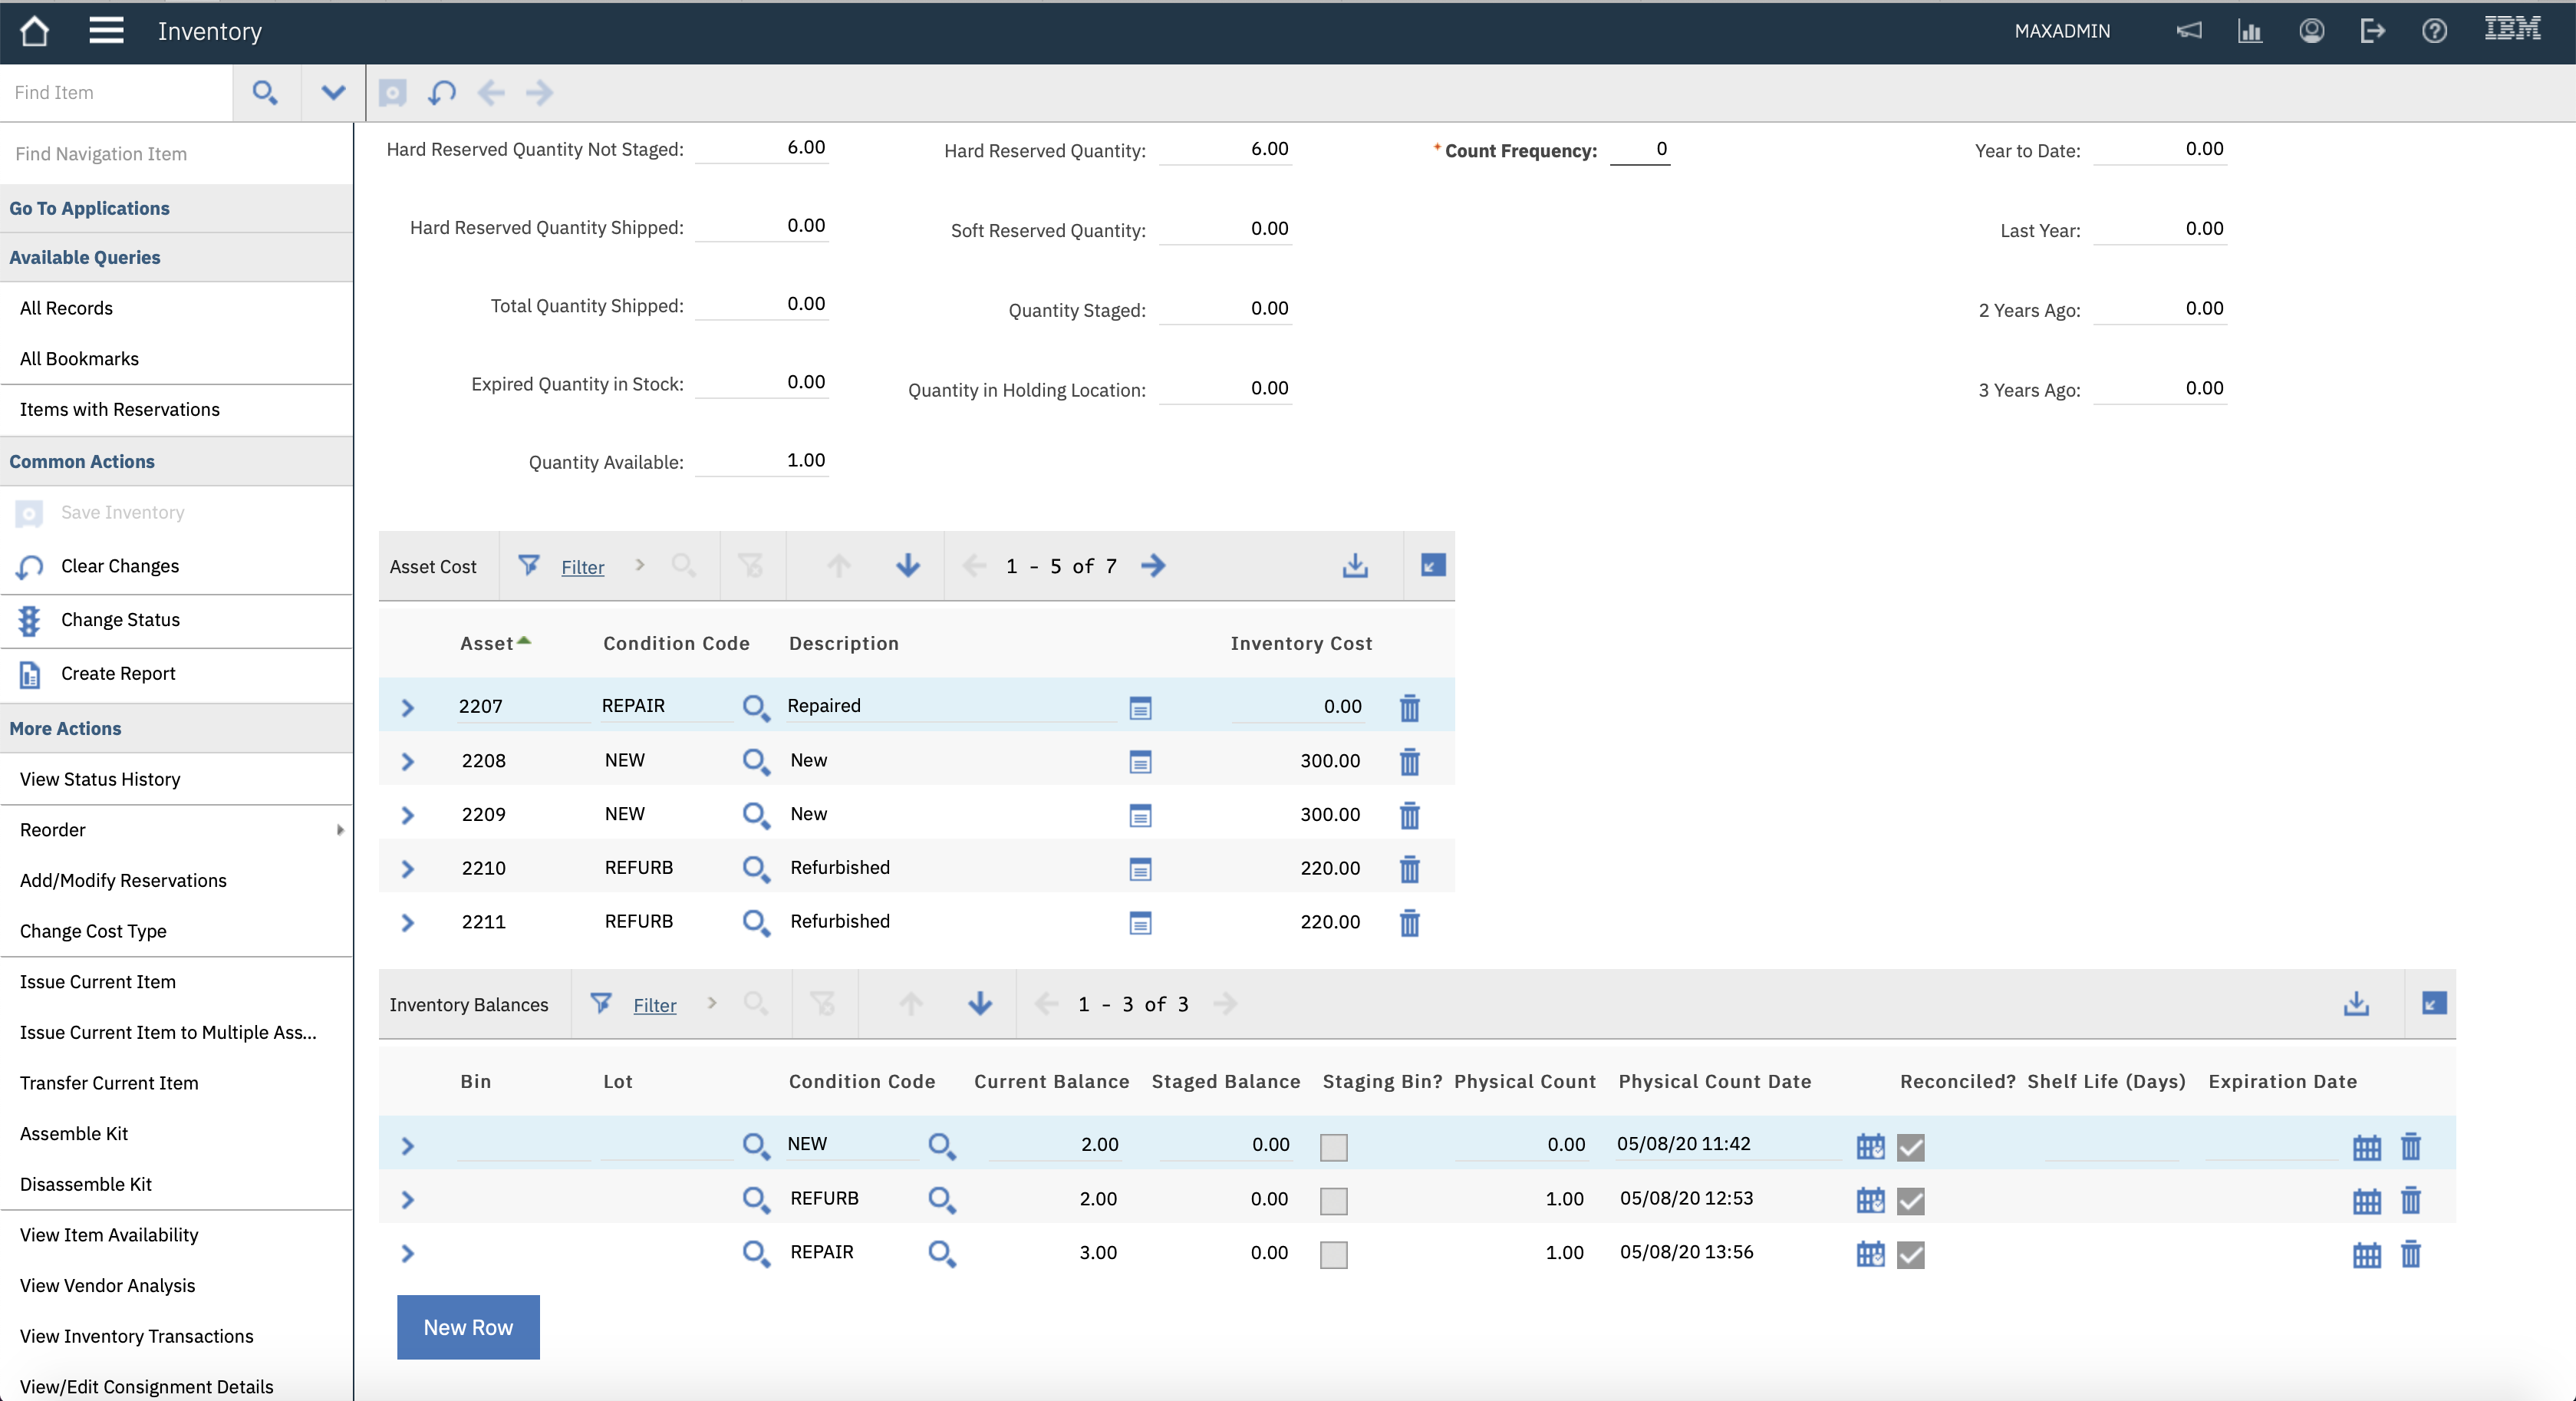Expand the Reorder submenu arrow

340,830
